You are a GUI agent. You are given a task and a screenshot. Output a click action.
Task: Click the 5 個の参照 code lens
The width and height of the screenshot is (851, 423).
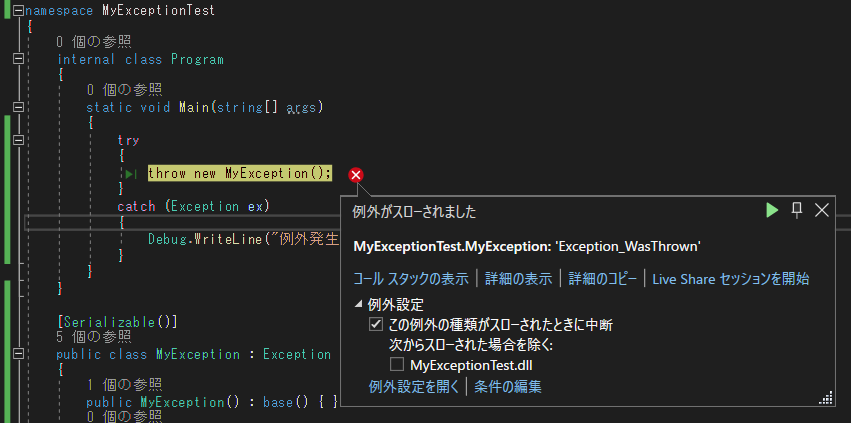pyautogui.click(x=93, y=337)
